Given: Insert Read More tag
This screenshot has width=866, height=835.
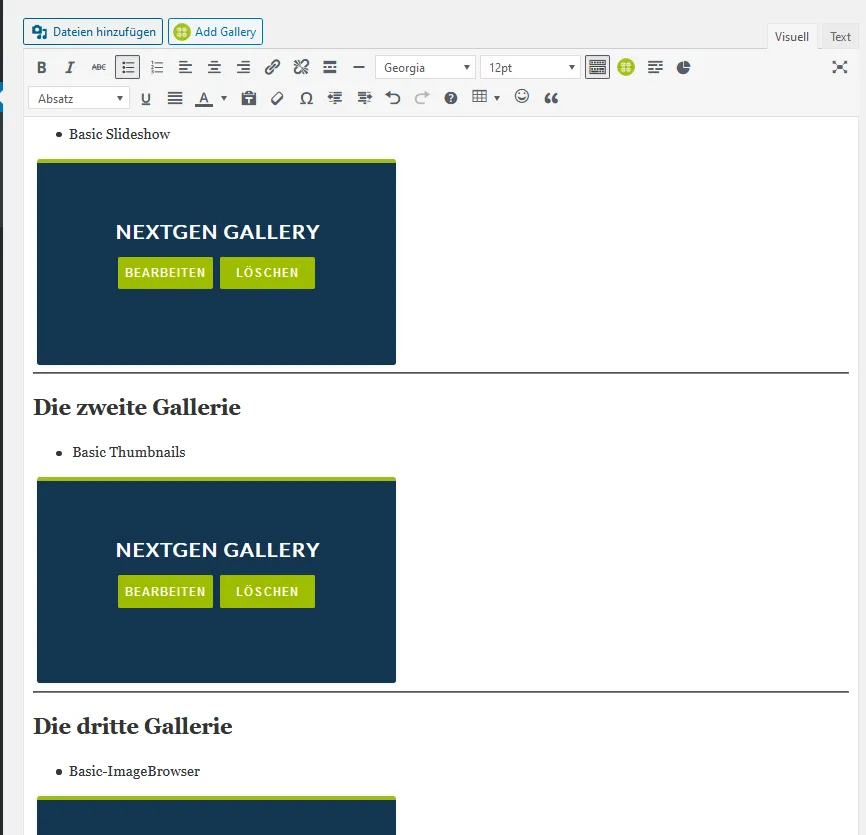Looking at the screenshot, I should [x=330, y=67].
